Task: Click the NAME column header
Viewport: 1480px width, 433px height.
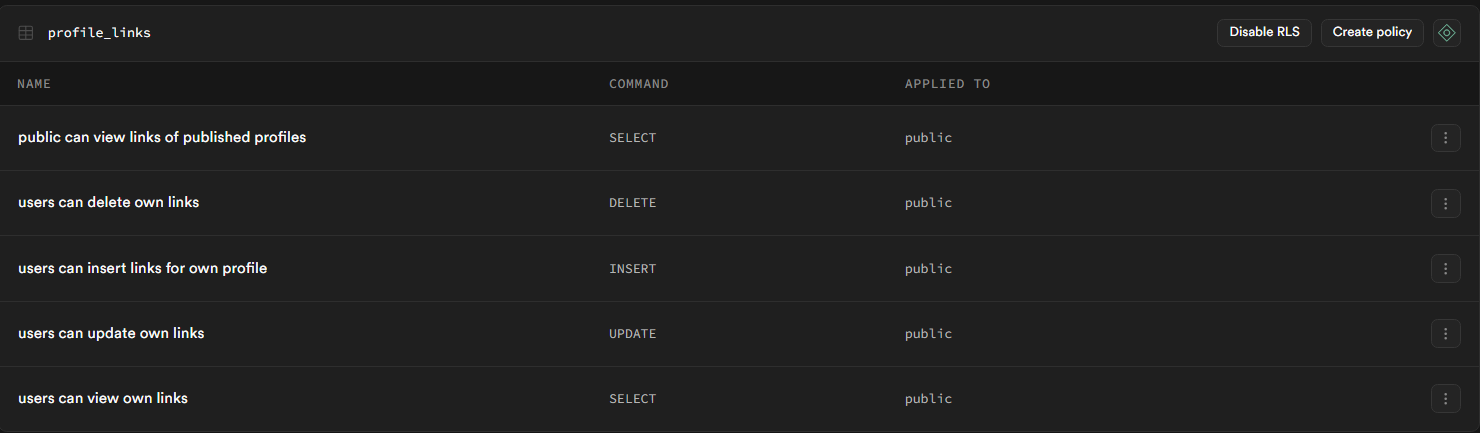Action: point(34,84)
